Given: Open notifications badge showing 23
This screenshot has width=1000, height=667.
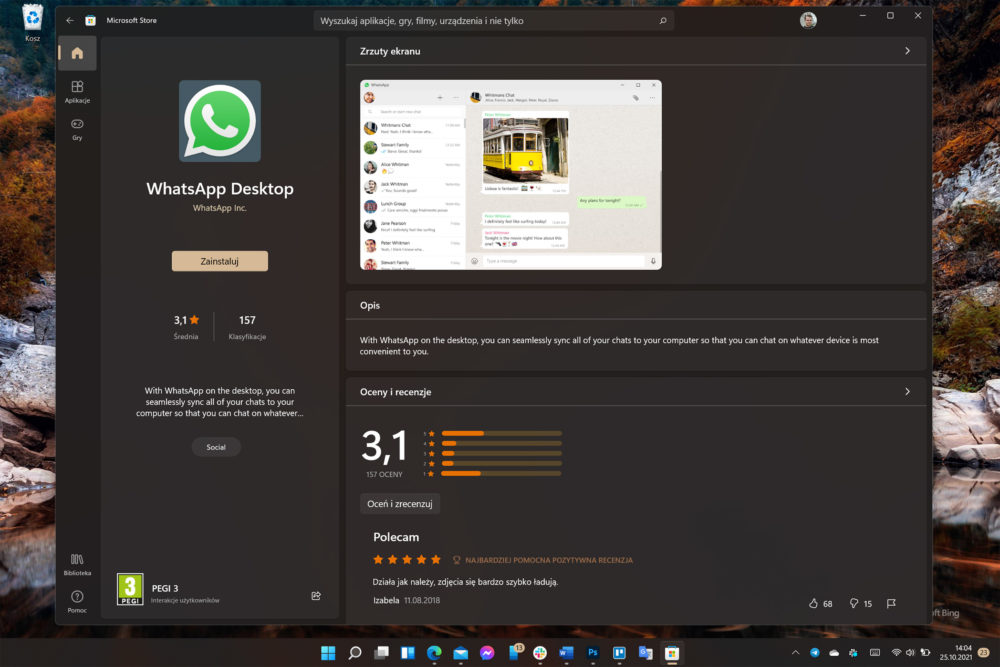Looking at the screenshot, I should 984,652.
